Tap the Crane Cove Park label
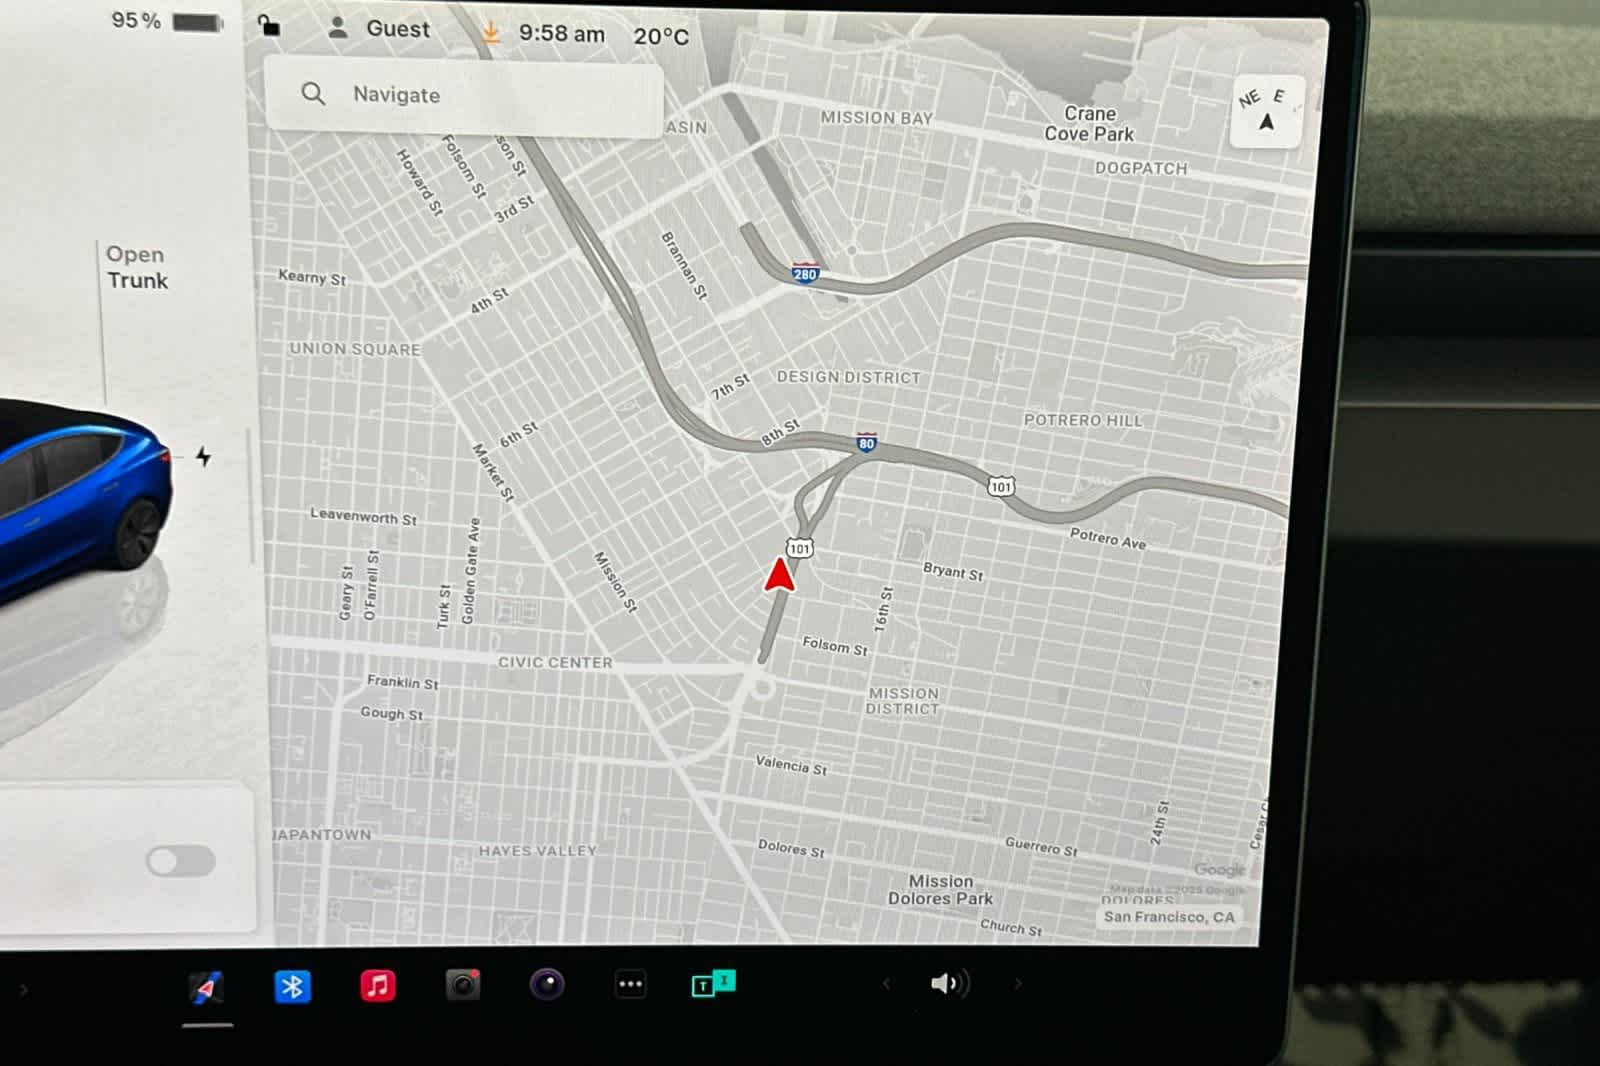Image resolution: width=1600 pixels, height=1066 pixels. coord(1089,124)
